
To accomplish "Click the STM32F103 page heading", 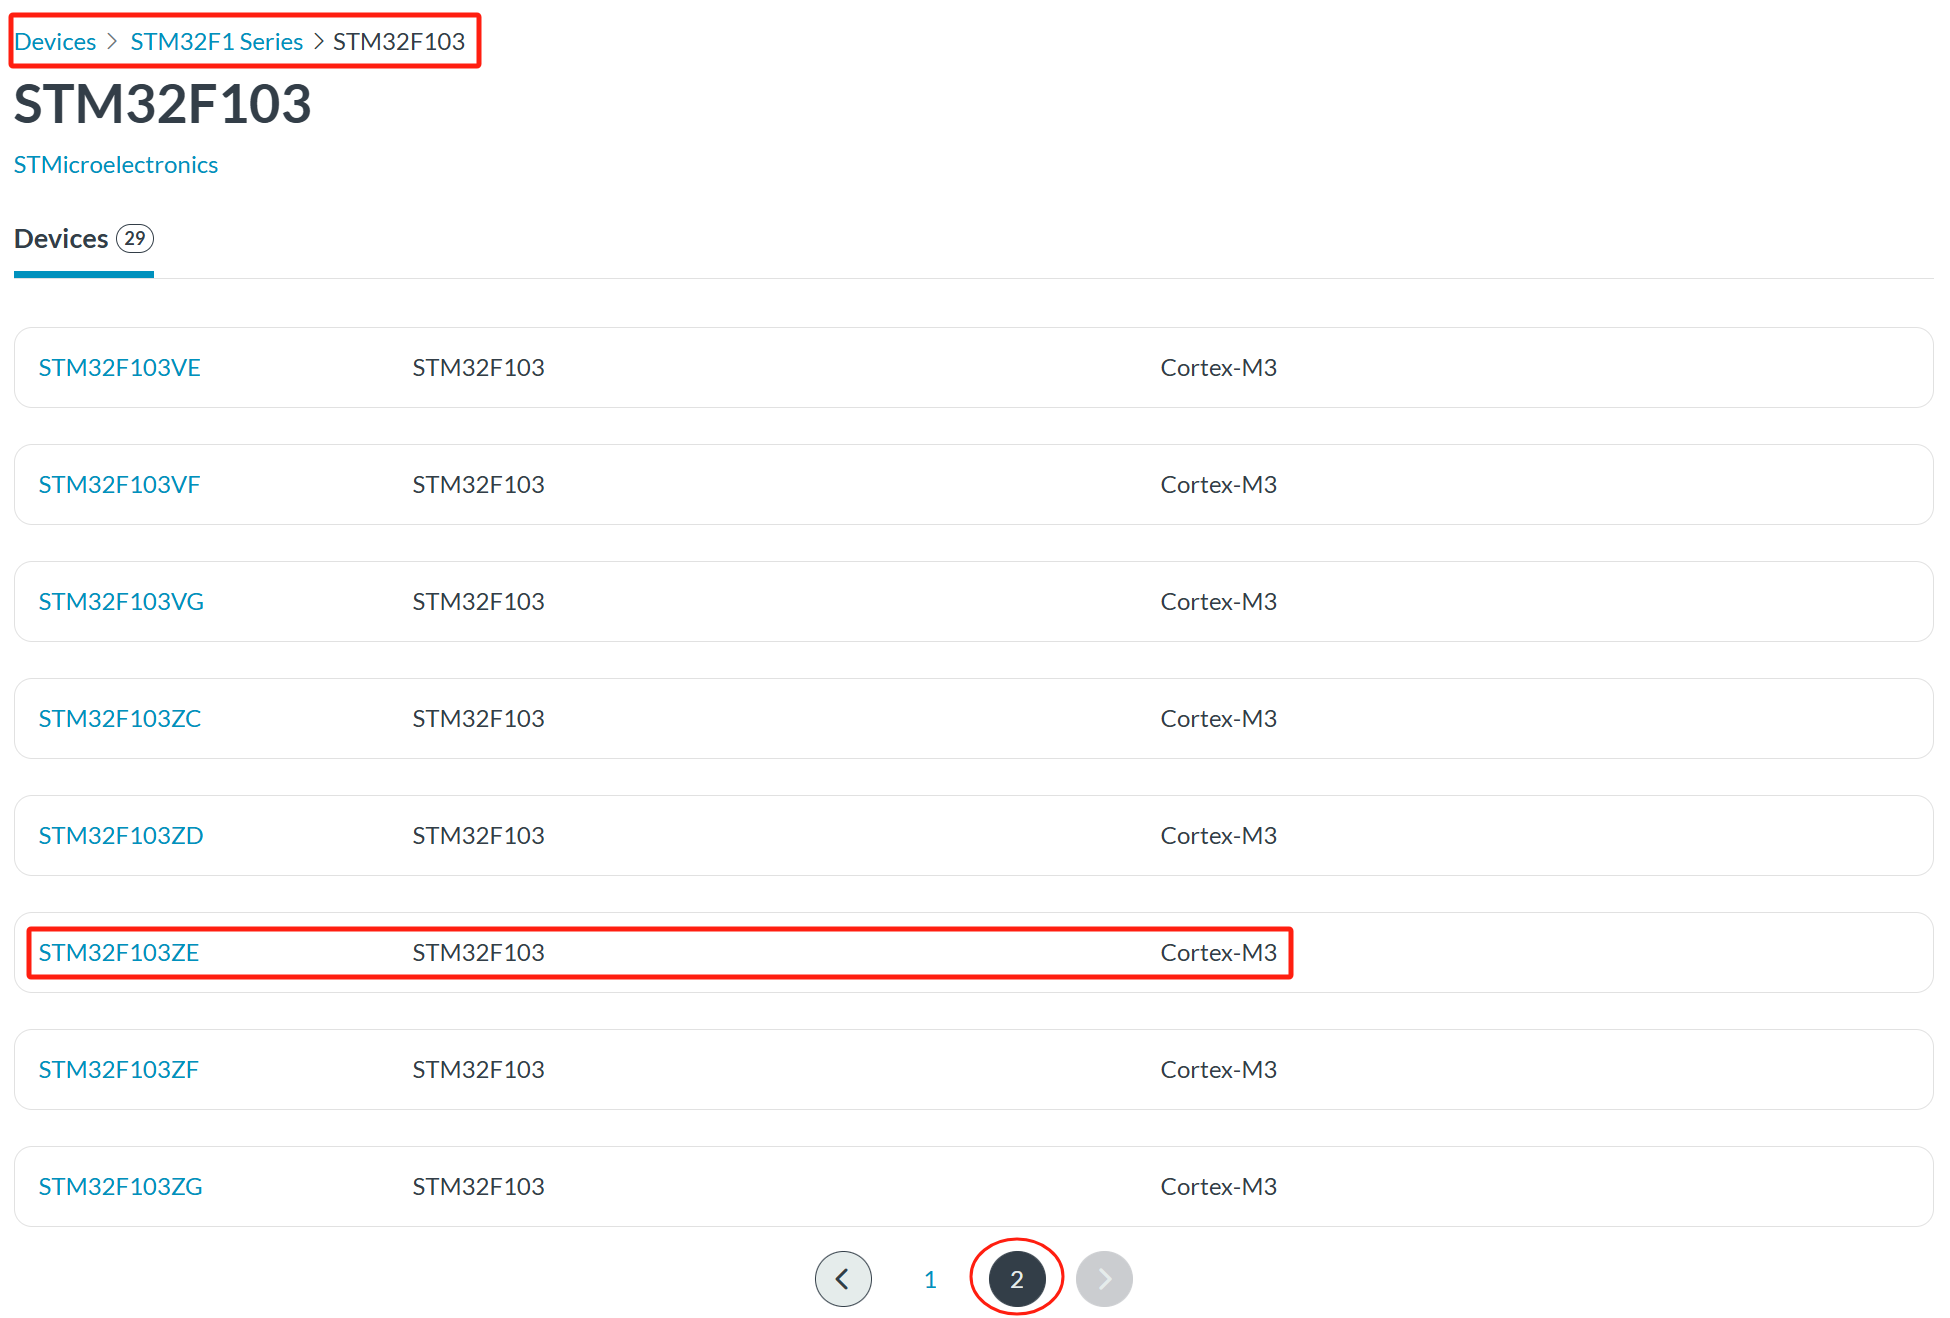I will pyautogui.click(x=162, y=104).
